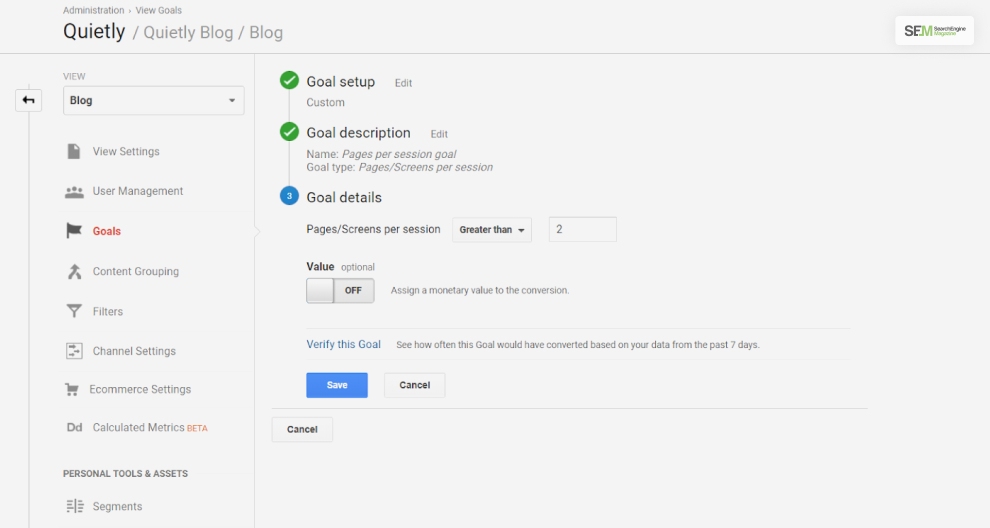Click the Goal details heading
990x528 pixels.
coord(344,198)
